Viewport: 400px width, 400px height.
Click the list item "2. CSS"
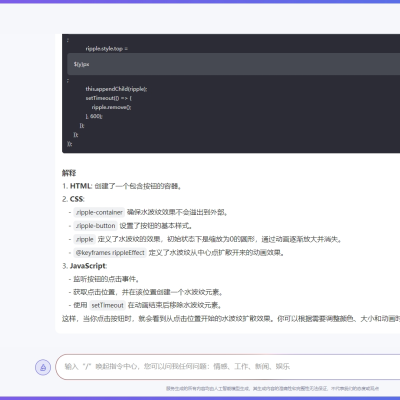tap(73, 199)
